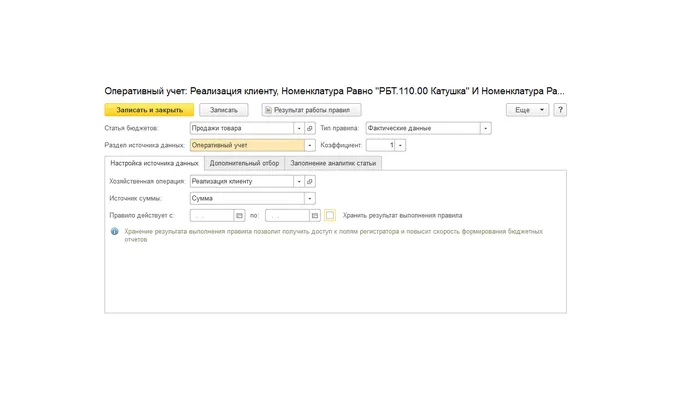Expand the 'Источник суммы' dropdown arrow
The width and height of the screenshot is (700, 396).
[x=310, y=198]
